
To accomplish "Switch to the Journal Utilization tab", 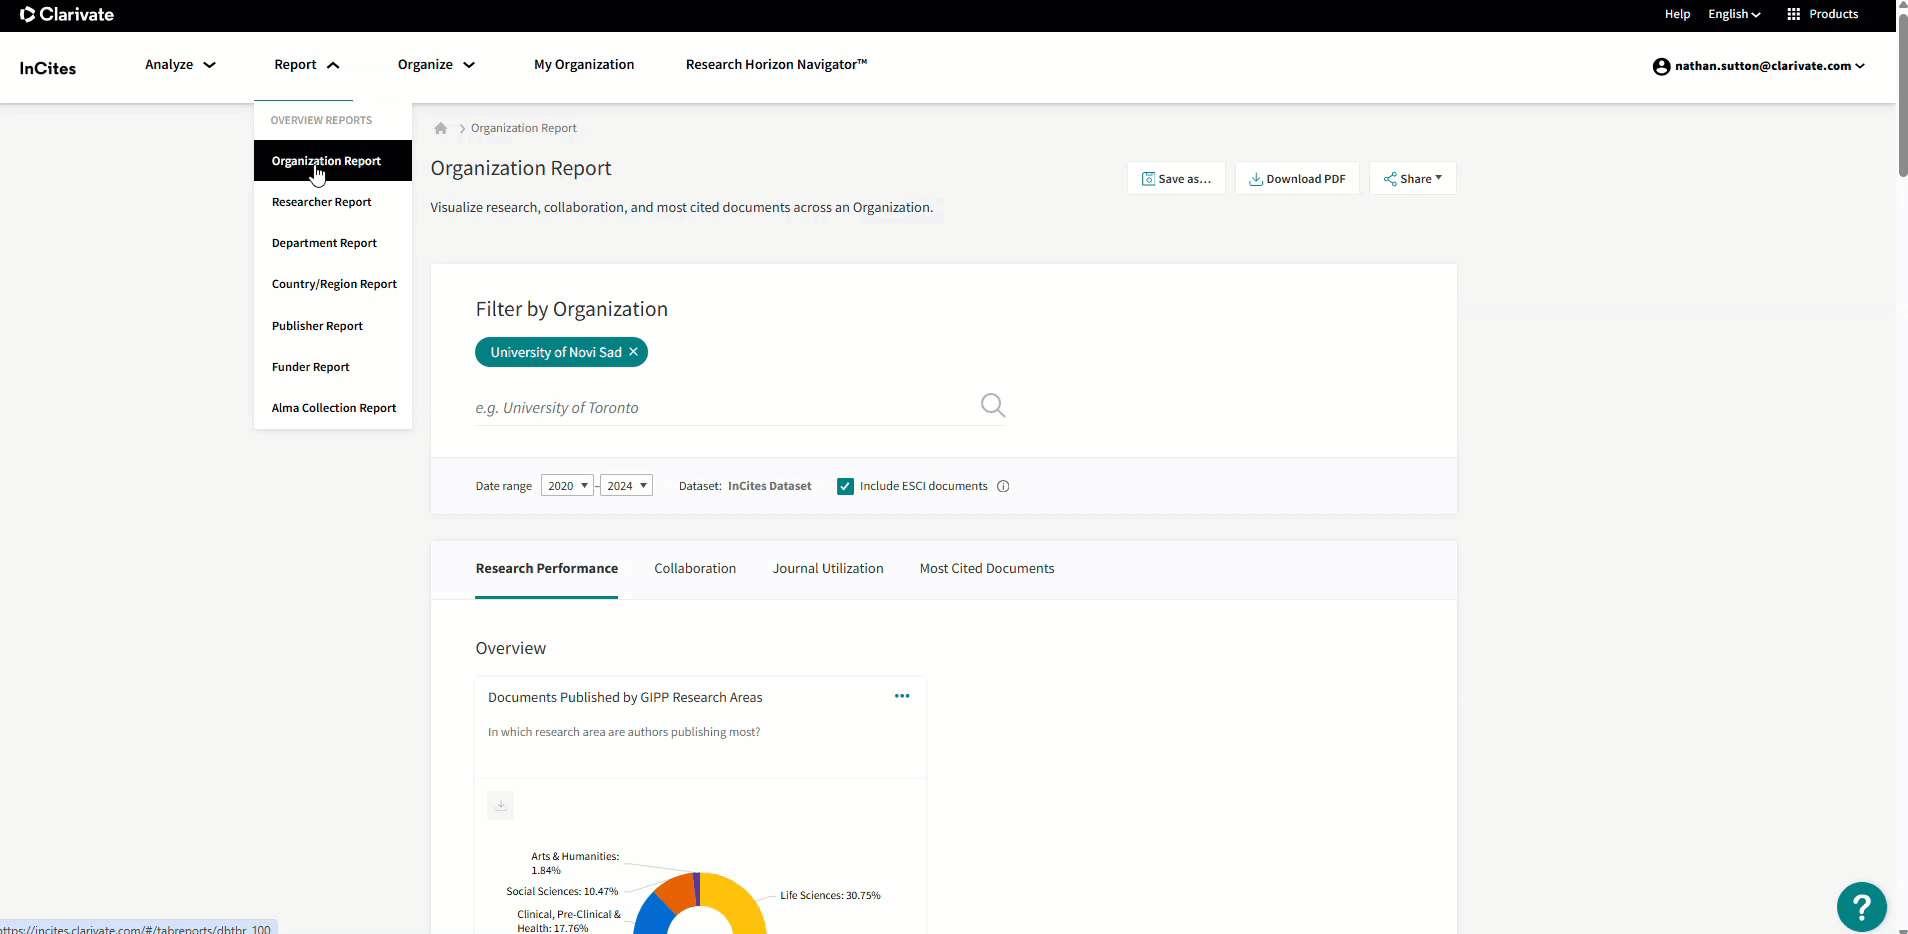I will 828,568.
